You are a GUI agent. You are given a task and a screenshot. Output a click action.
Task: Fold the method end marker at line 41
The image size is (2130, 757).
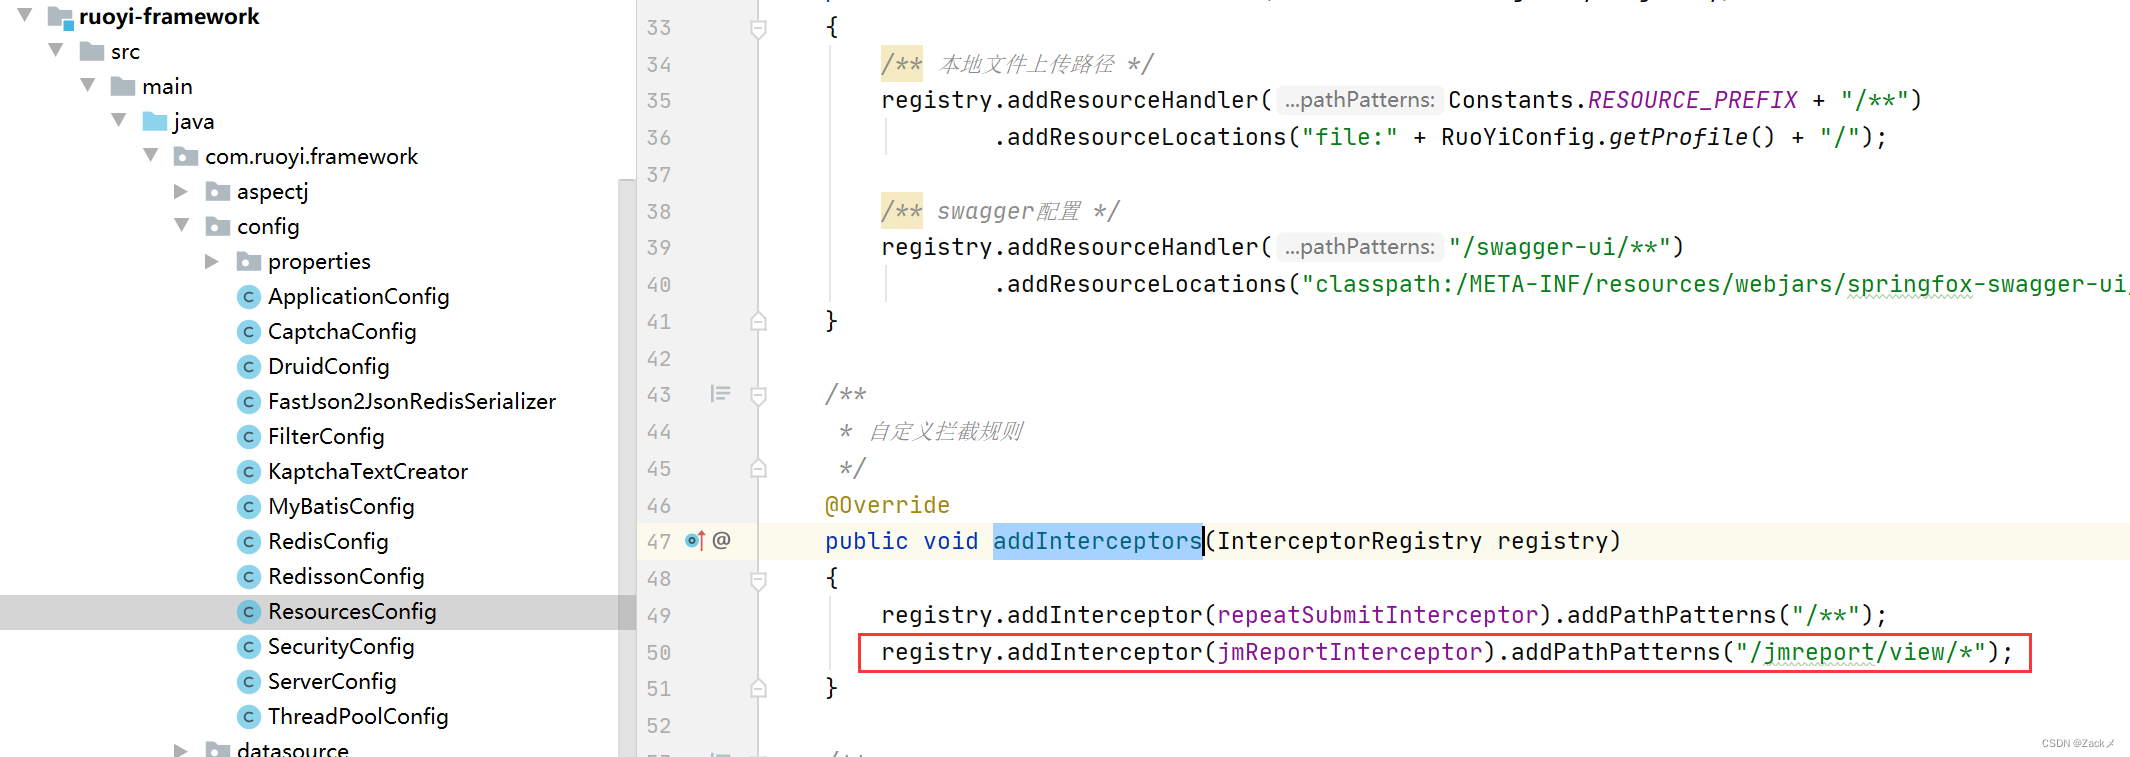[759, 321]
